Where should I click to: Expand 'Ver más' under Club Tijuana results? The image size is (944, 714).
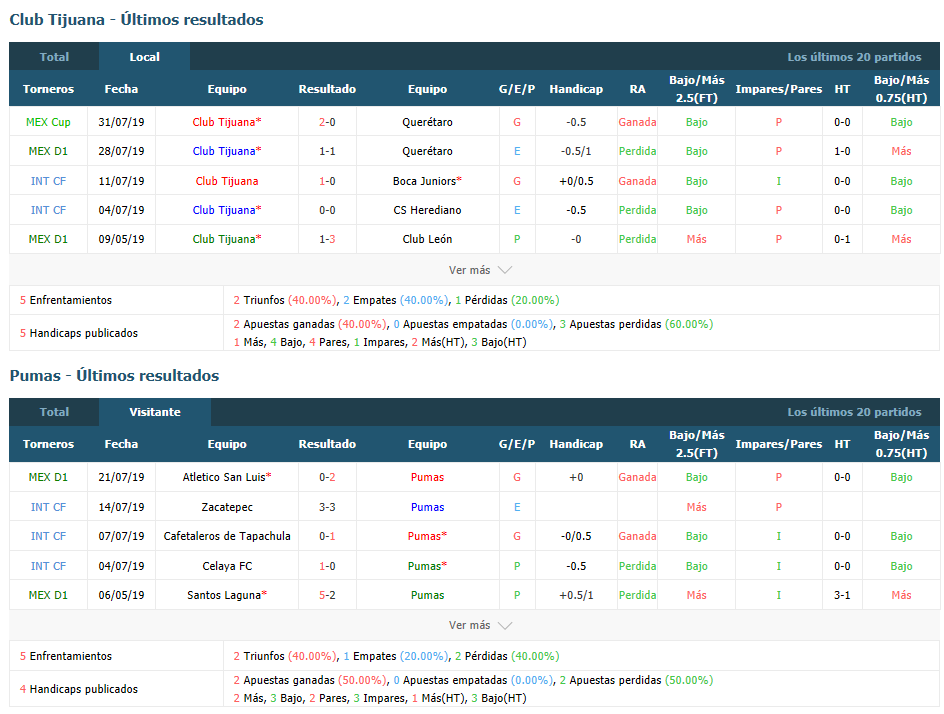point(480,270)
